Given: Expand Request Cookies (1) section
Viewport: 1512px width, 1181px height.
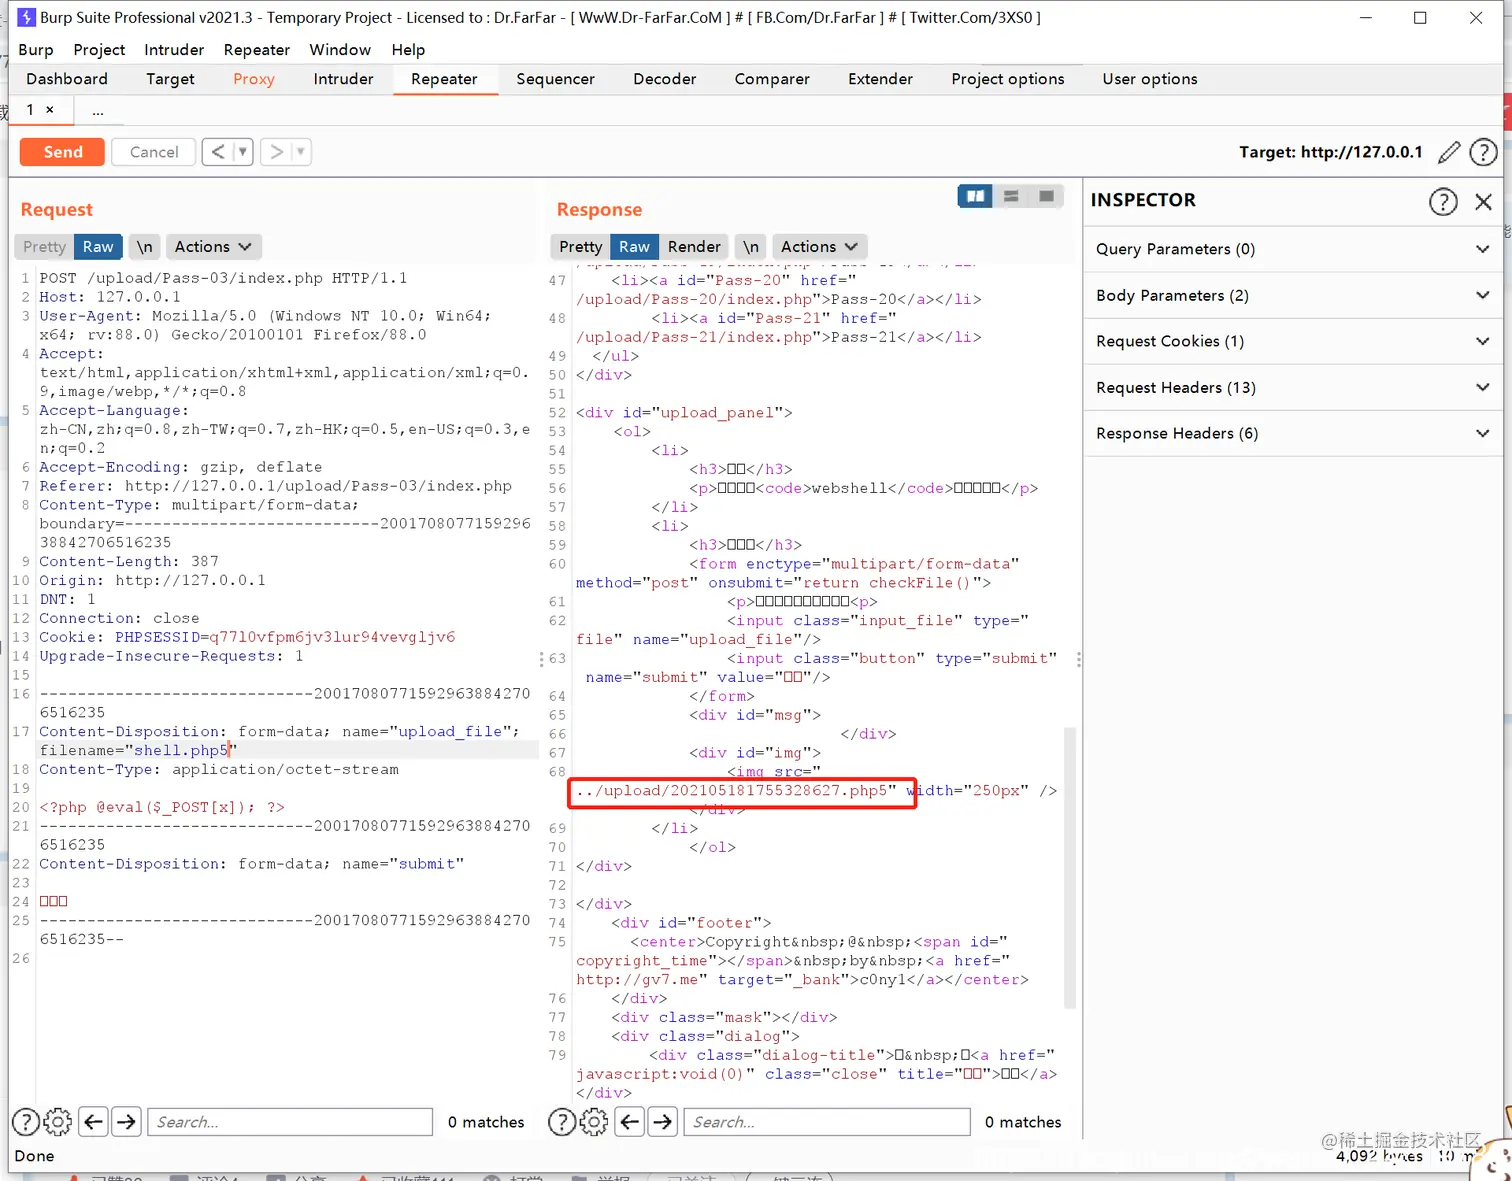Looking at the screenshot, I should [1292, 341].
